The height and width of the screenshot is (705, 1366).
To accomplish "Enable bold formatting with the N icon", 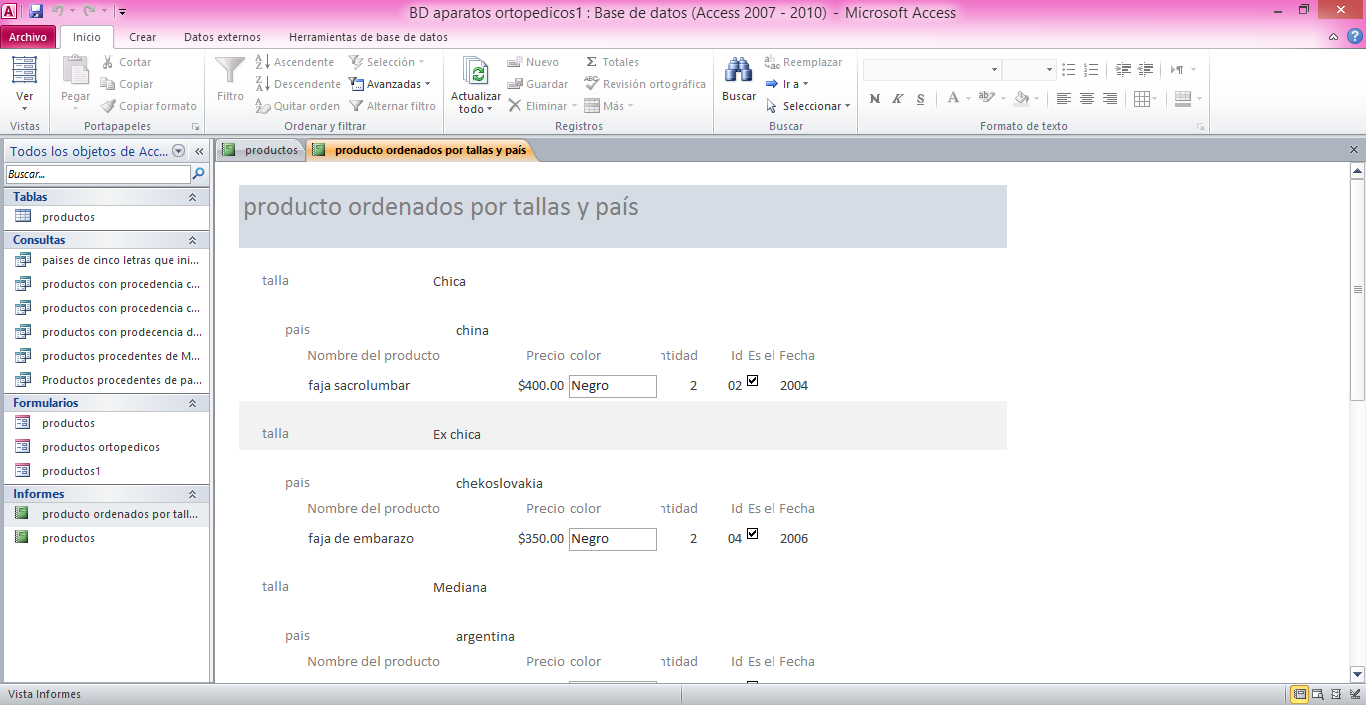I will pyautogui.click(x=874, y=99).
